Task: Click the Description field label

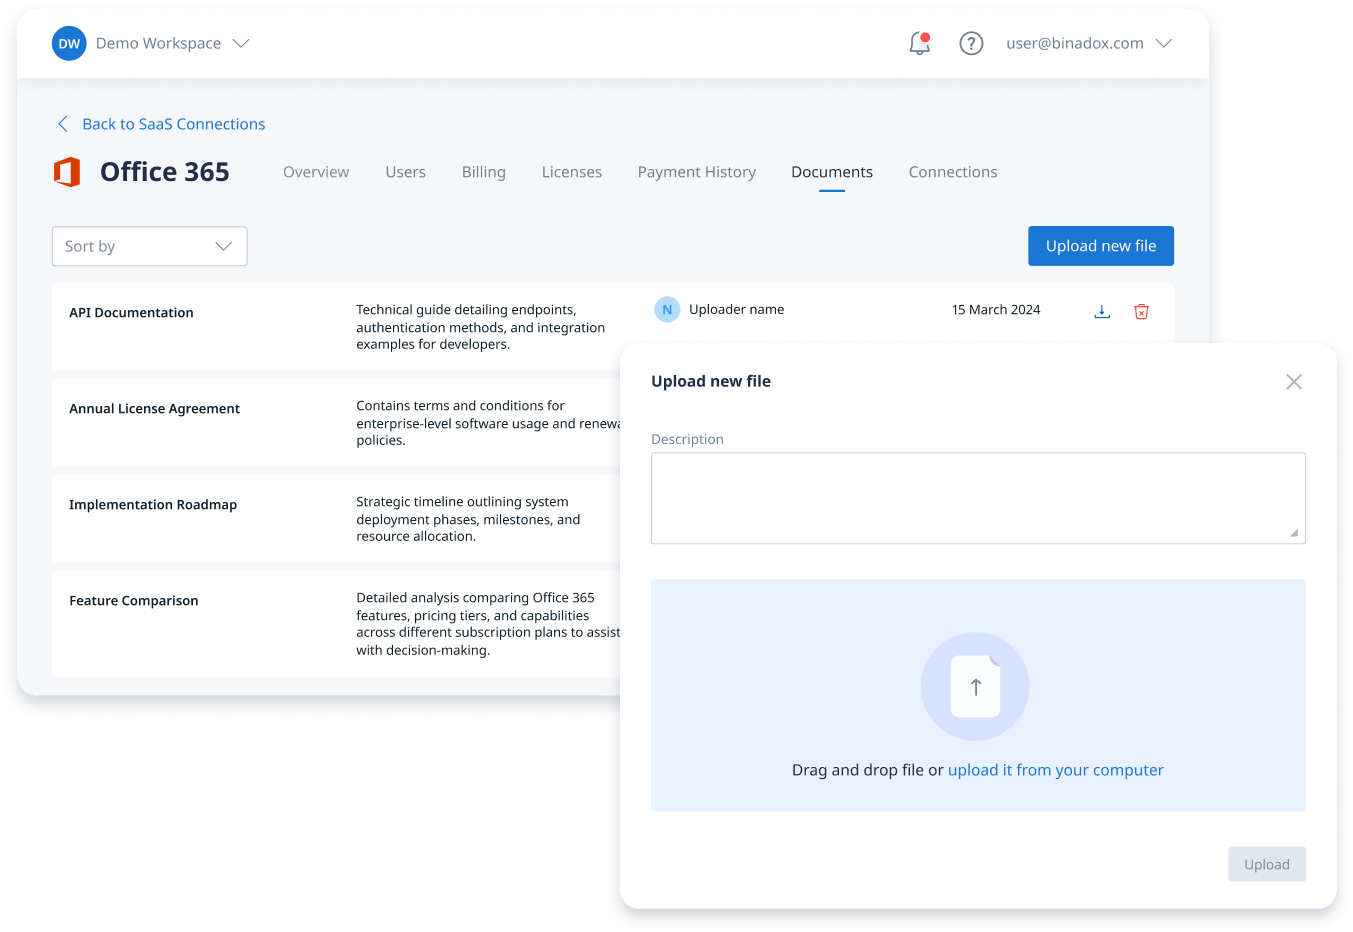Action: (687, 439)
